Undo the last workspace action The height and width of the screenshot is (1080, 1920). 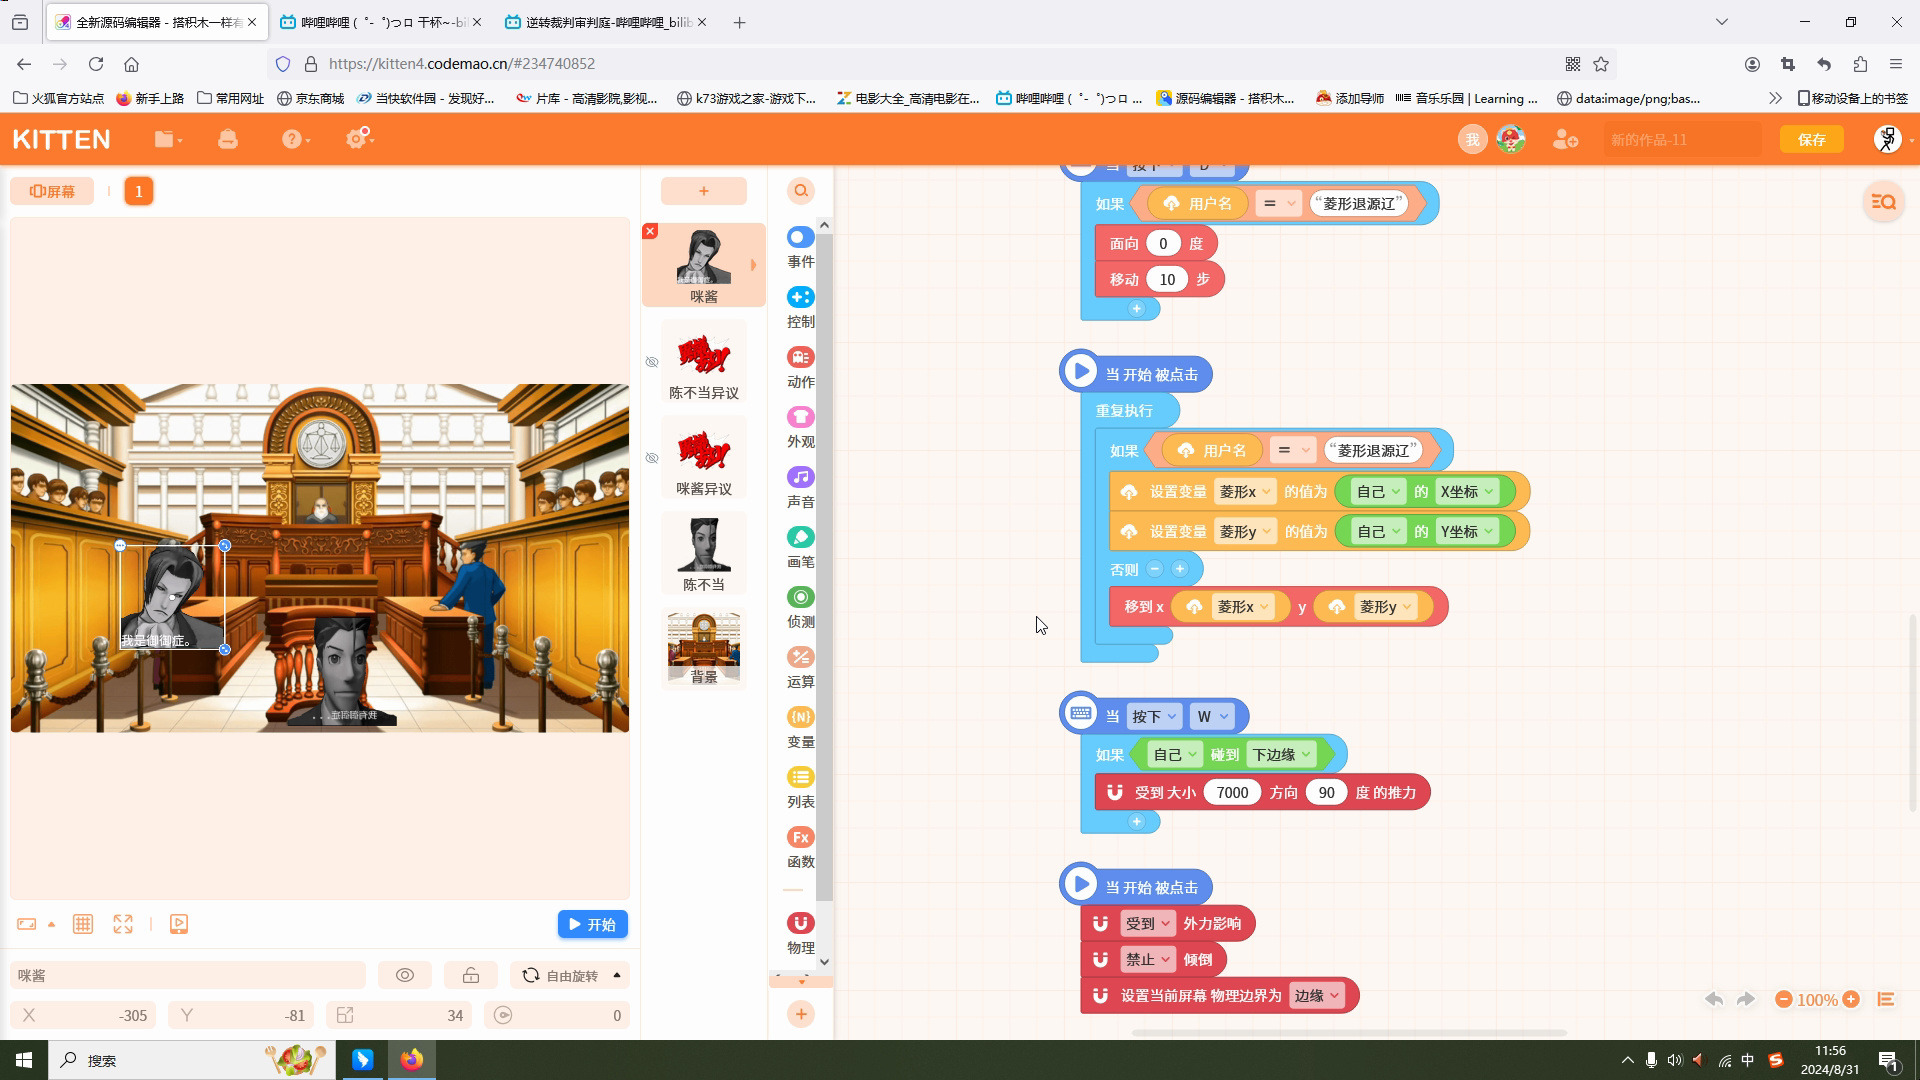pyautogui.click(x=1714, y=999)
